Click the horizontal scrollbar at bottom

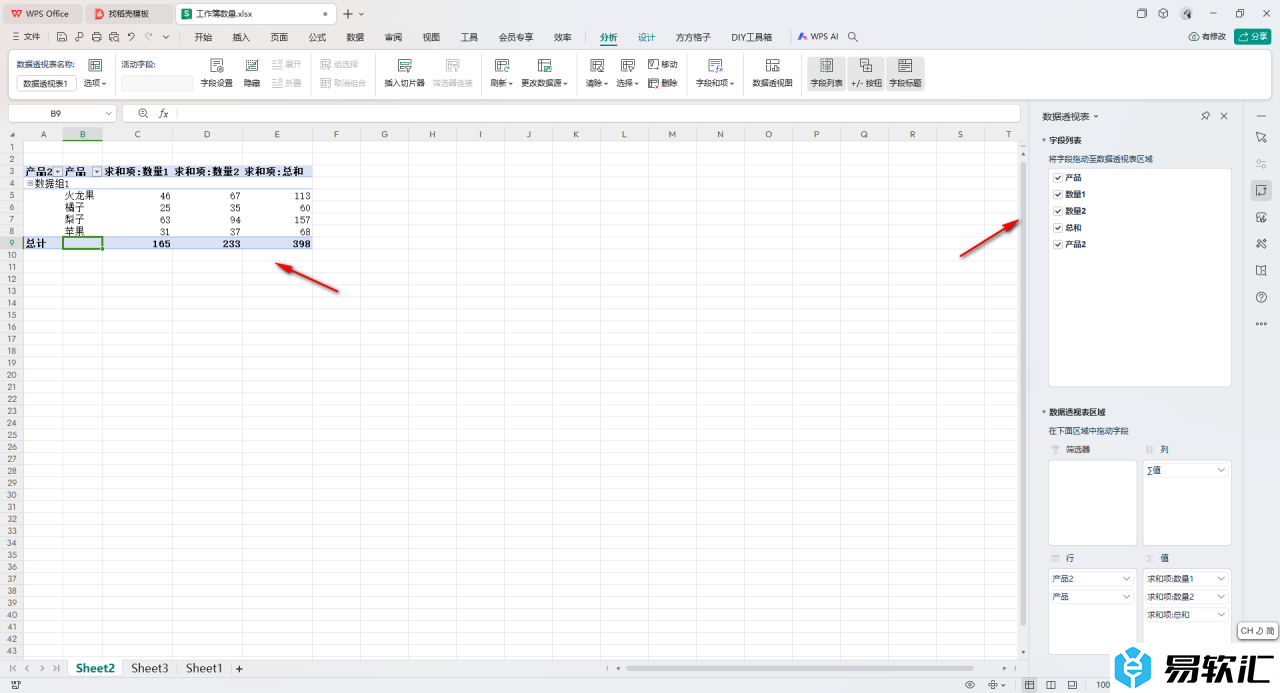click(x=800, y=668)
